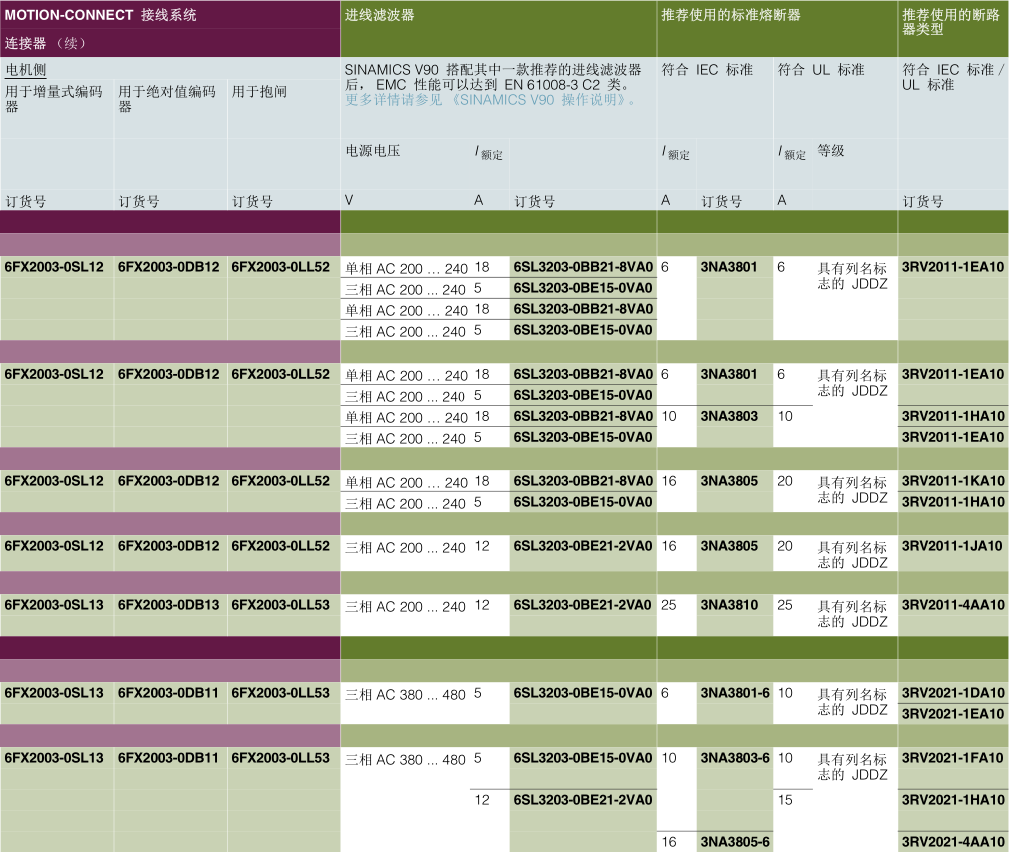Click fuse order number 3NA3810

(x=729, y=605)
